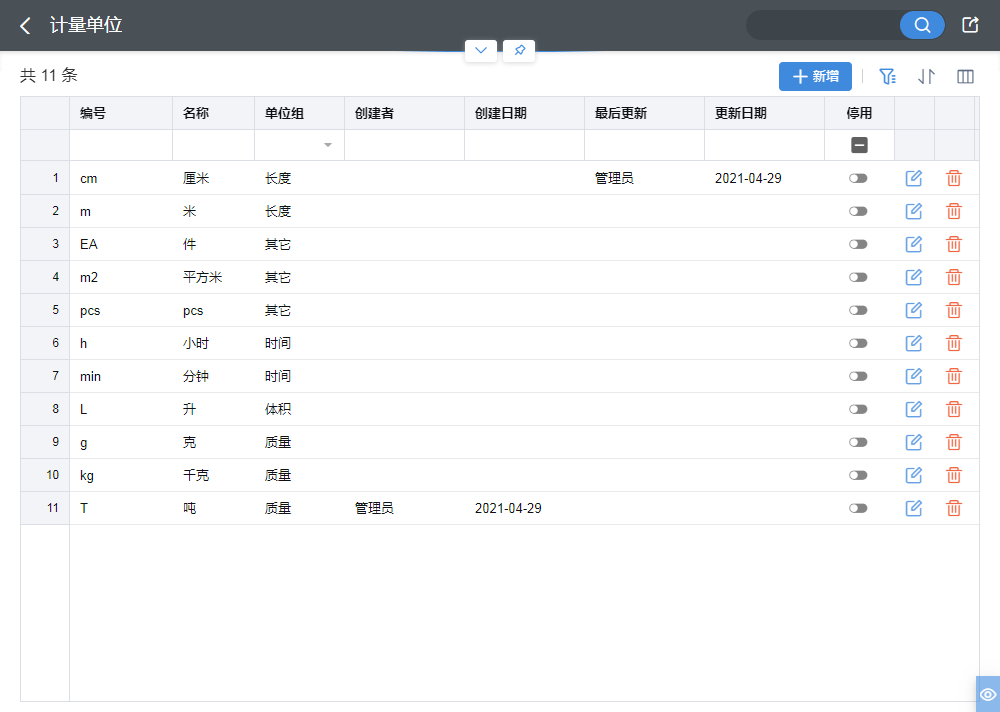Image resolution: width=1000 pixels, height=712 pixels.
Task: Delete the cm row
Action: pyautogui.click(x=953, y=178)
